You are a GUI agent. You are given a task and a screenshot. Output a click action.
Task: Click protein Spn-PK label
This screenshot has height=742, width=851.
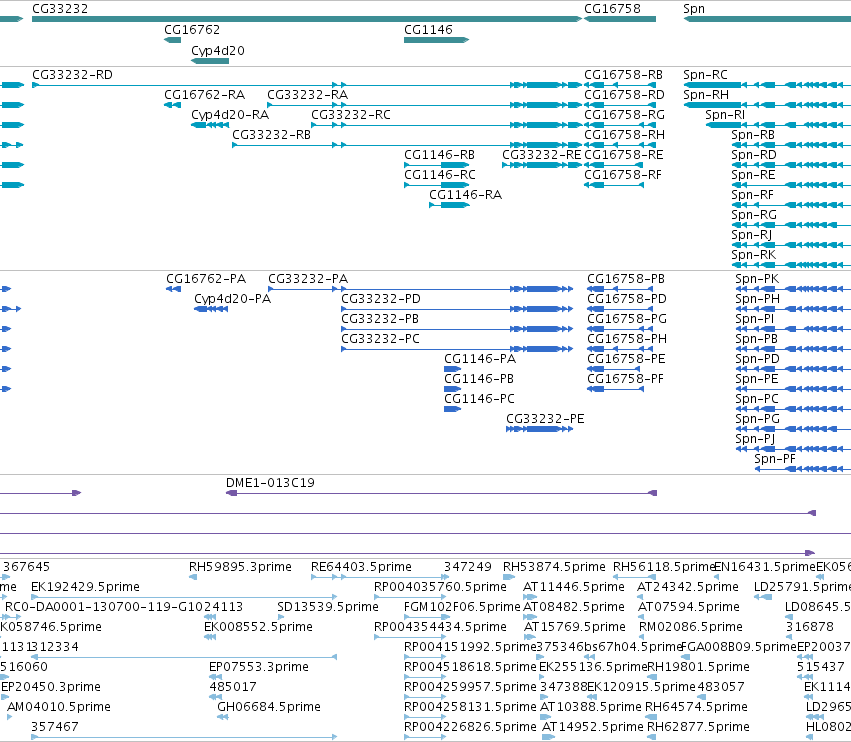tap(757, 279)
